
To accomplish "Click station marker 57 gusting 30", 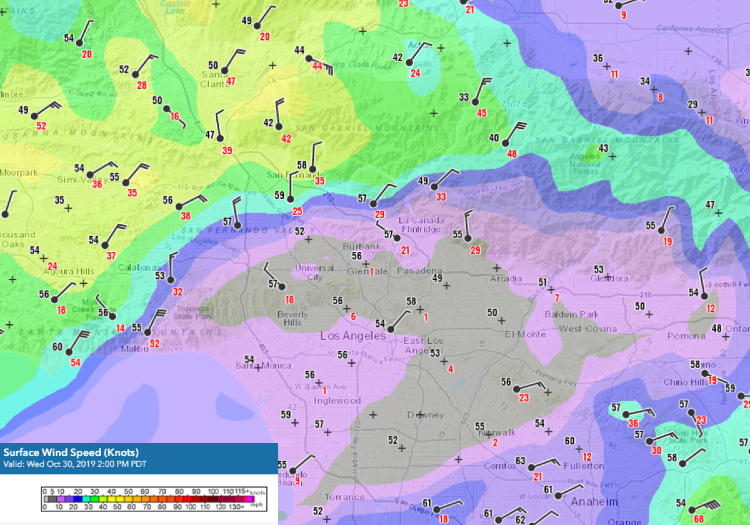I will click(649, 441).
